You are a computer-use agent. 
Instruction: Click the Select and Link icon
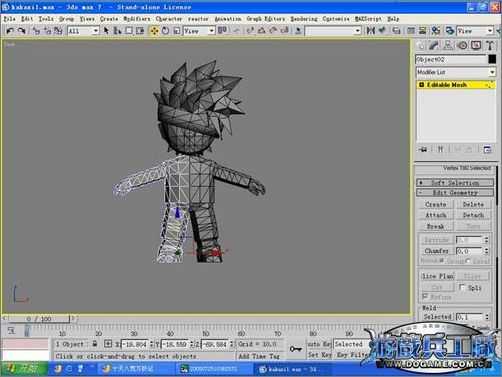pos(36,31)
